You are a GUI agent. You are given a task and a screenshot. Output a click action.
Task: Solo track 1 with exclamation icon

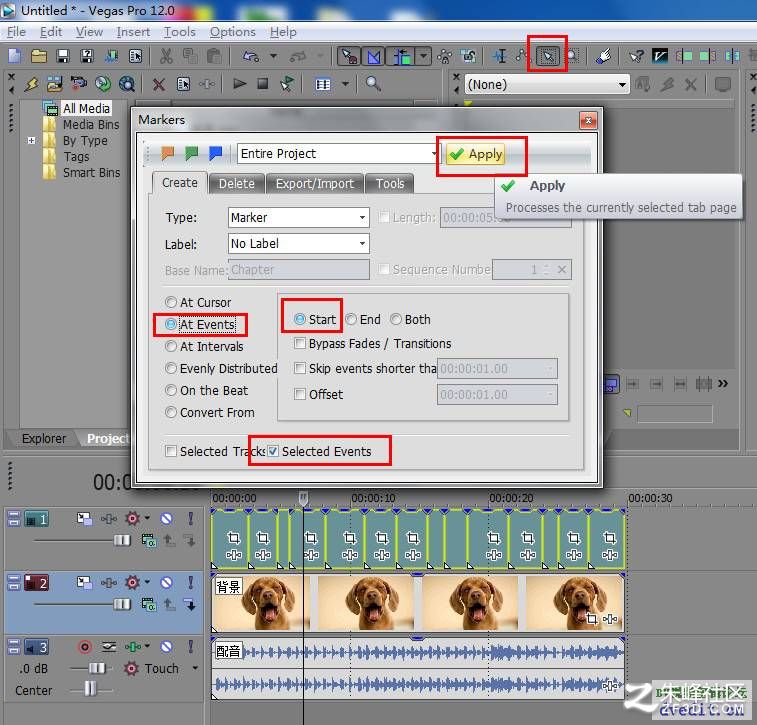[191, 519]
